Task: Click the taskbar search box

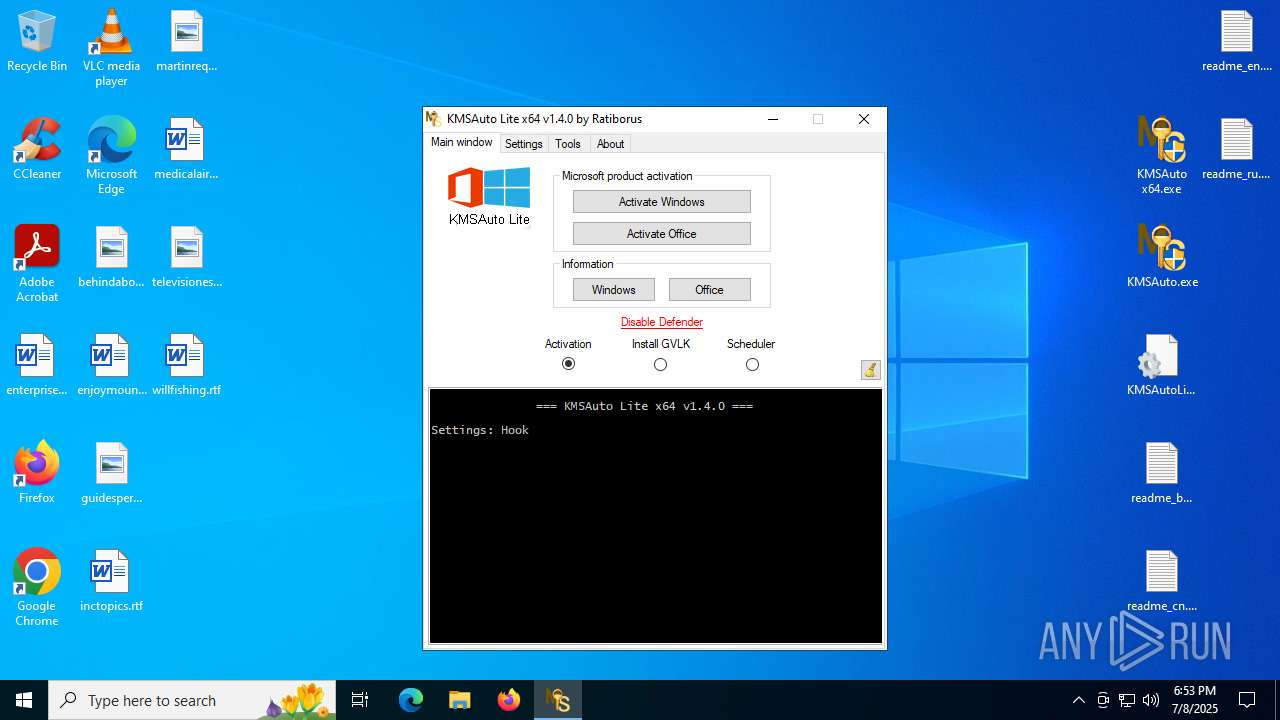Action: click(192, 700)
